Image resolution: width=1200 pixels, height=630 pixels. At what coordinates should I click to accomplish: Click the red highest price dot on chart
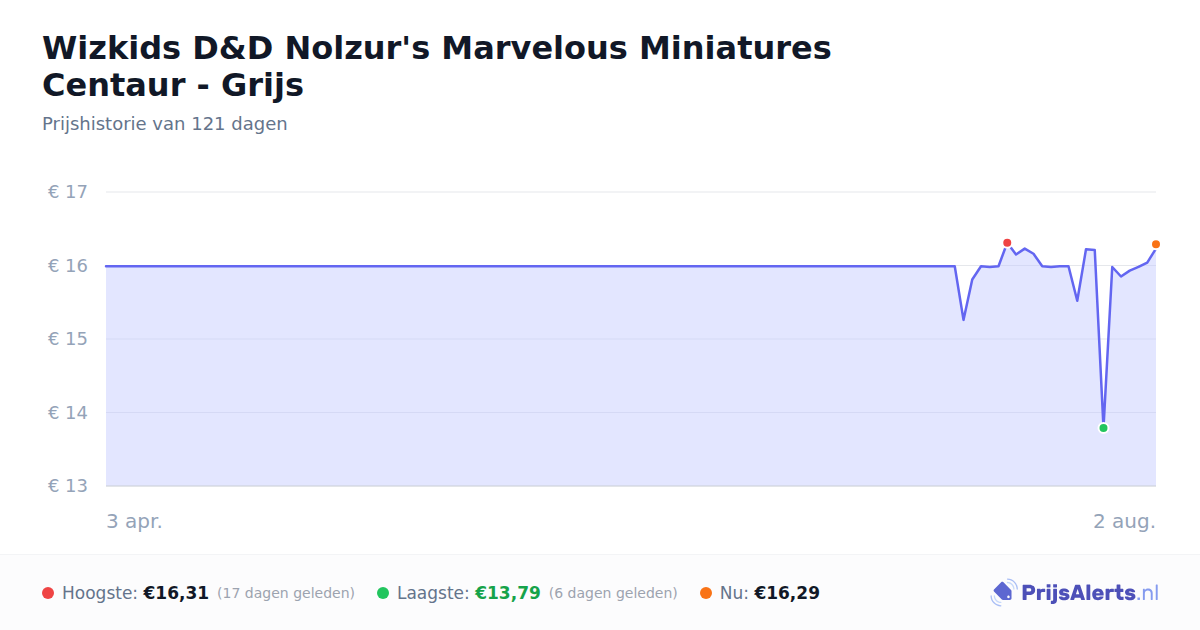(1007, 243)
